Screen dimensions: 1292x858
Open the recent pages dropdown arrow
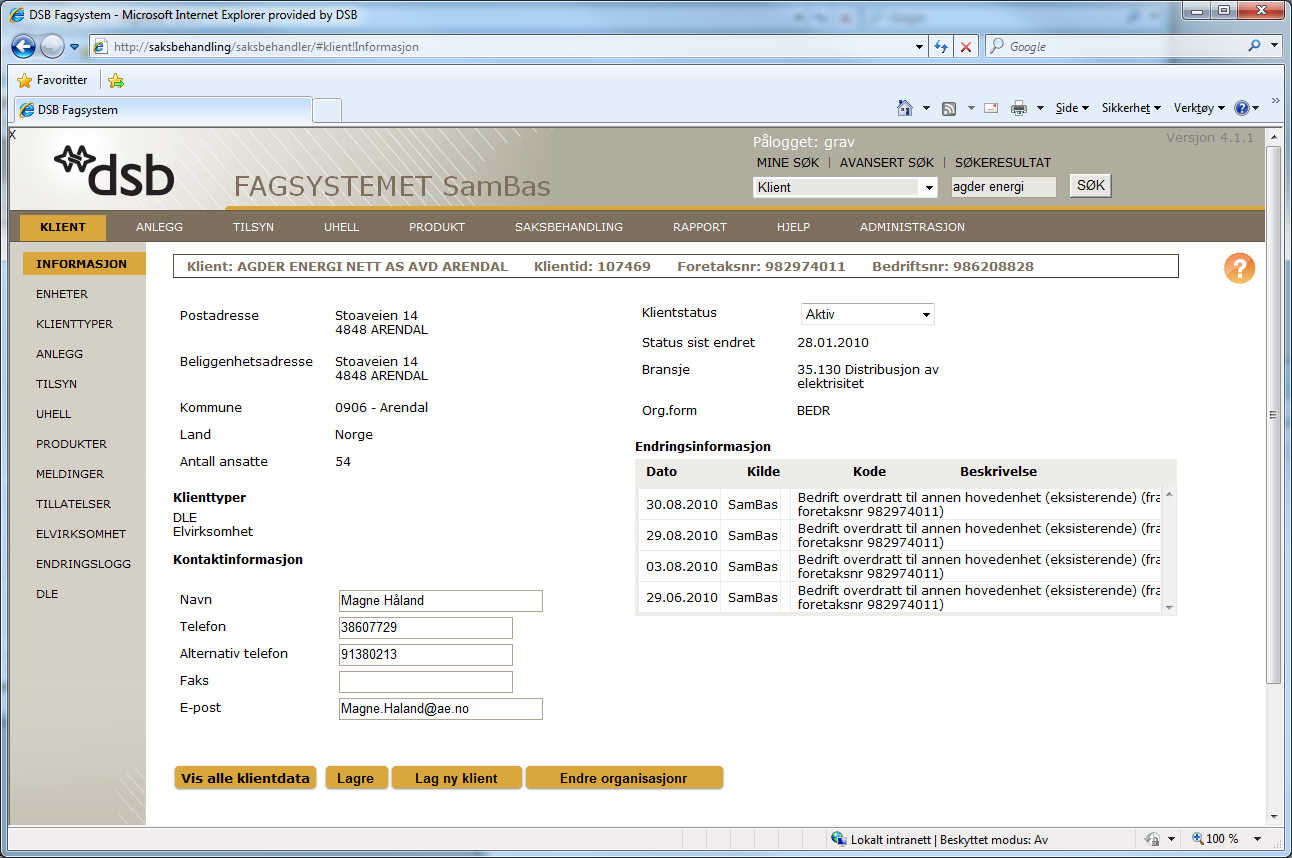tap(74, 47)
